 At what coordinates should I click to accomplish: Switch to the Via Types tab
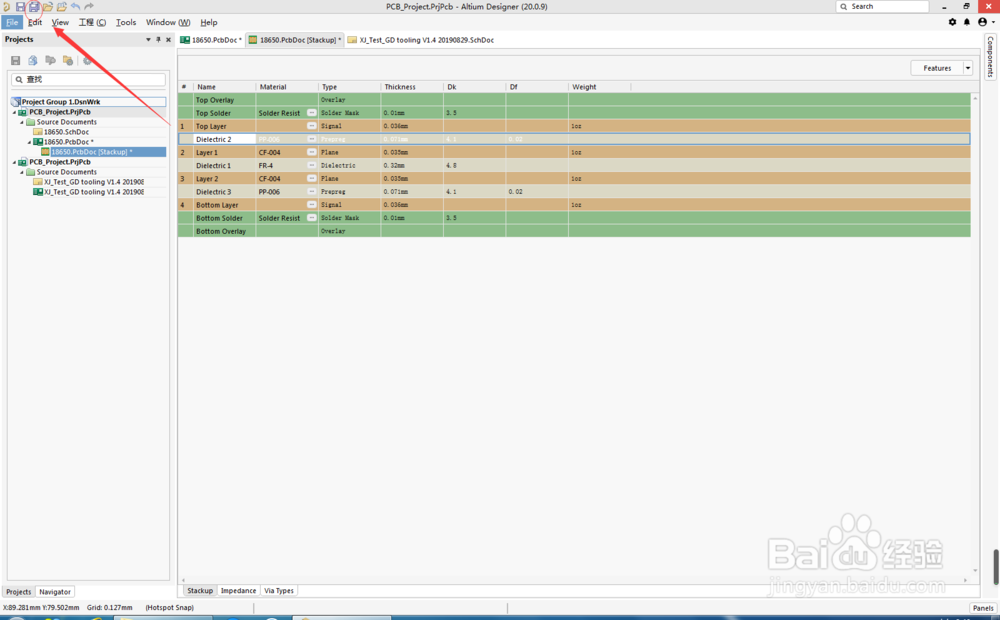[x=279, y=591]
